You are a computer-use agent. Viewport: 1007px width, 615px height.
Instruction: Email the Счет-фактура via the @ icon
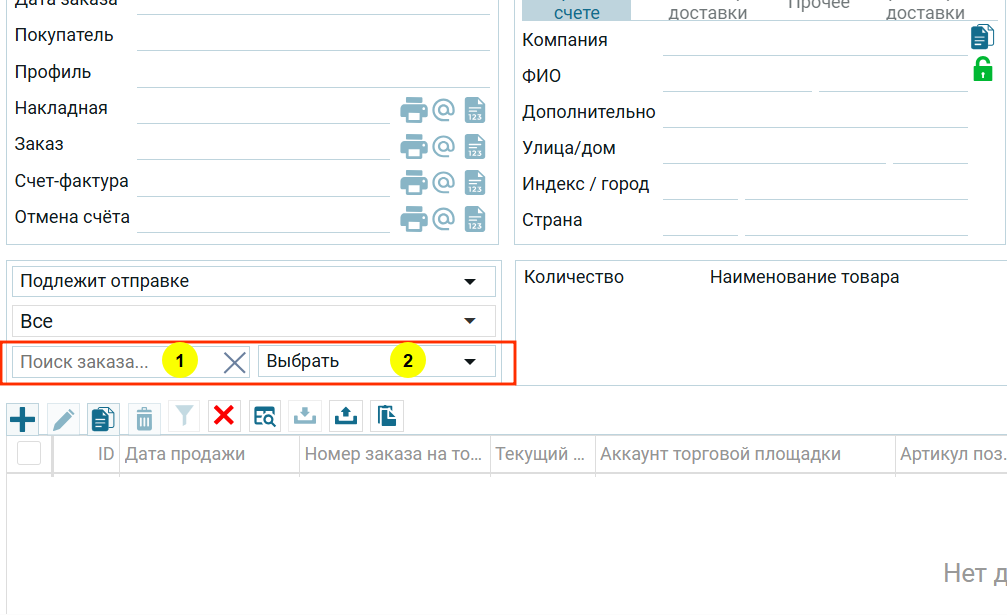[x=443, y=182]
